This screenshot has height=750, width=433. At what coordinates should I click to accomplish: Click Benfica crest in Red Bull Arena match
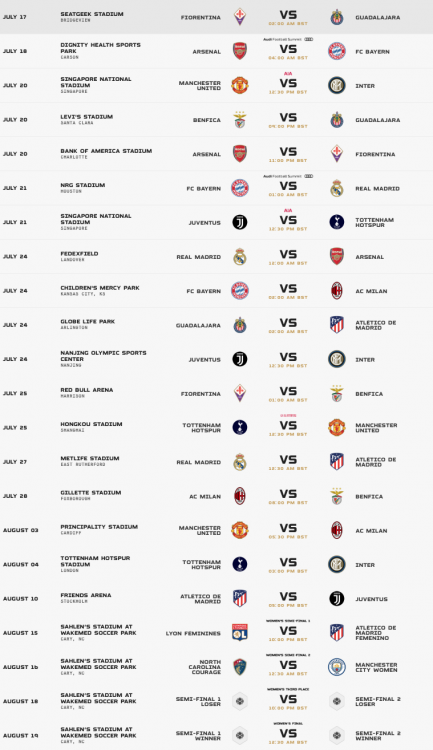[x=337, y=394]
